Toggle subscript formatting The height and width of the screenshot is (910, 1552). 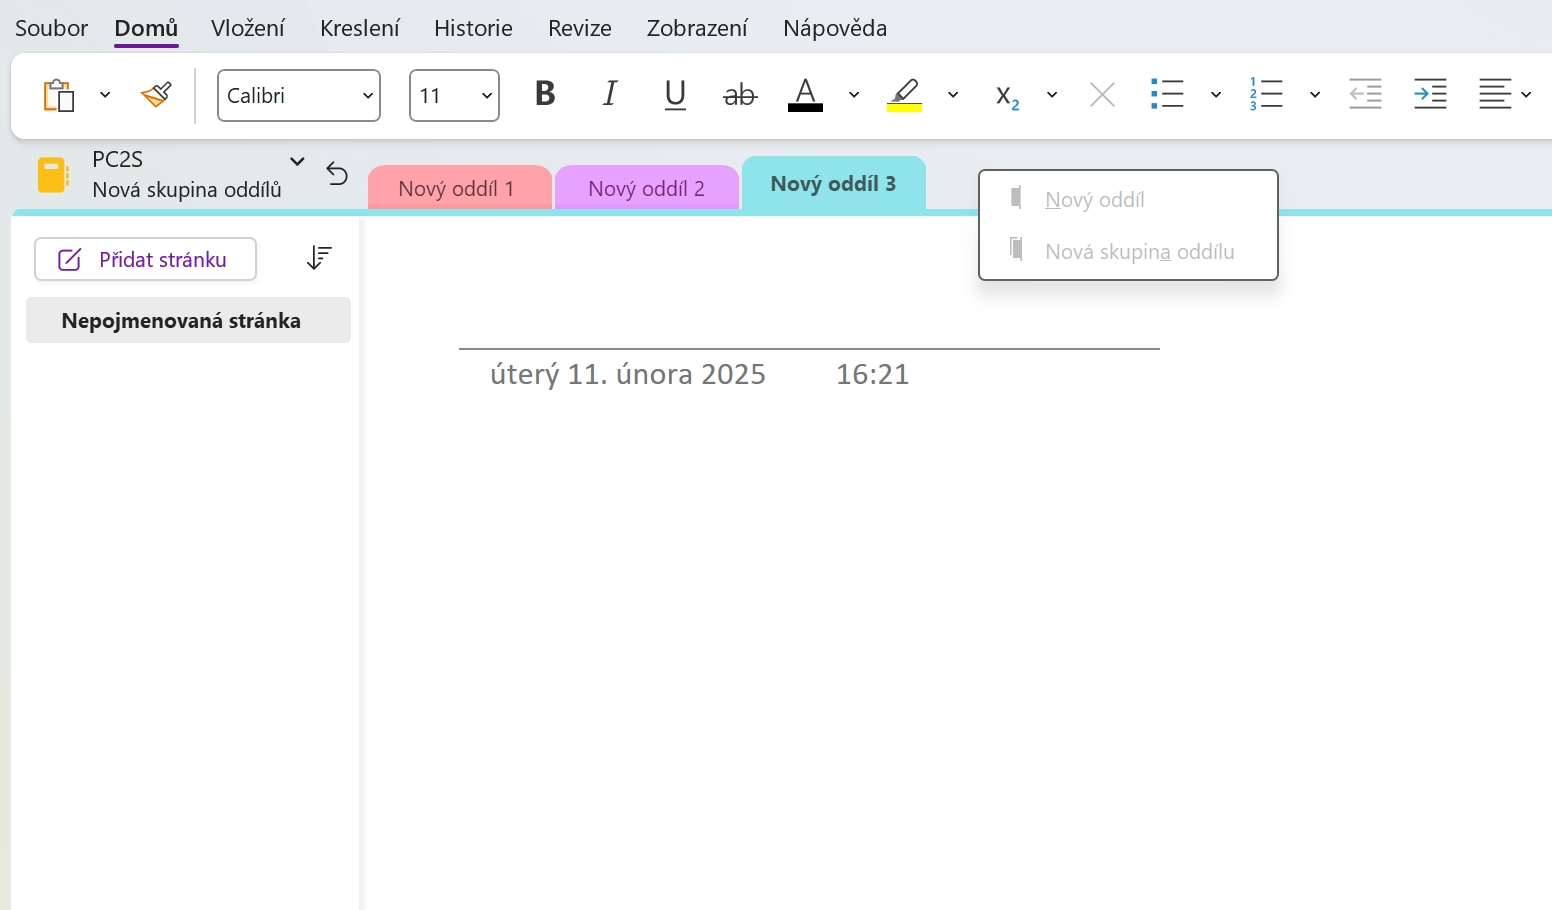coord(1007,96)
